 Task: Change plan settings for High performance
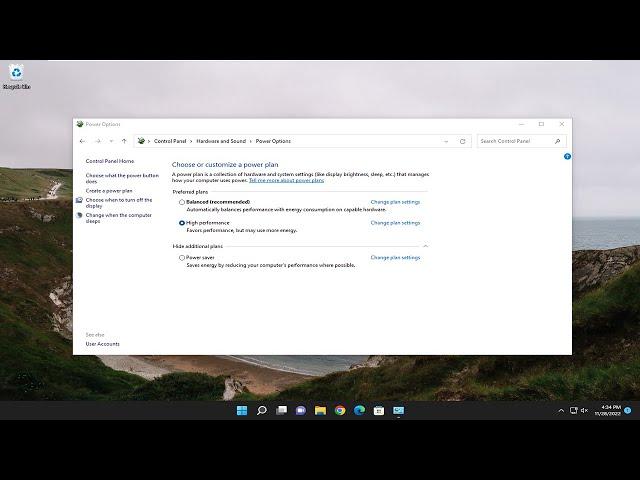click(x=395, y=223)
